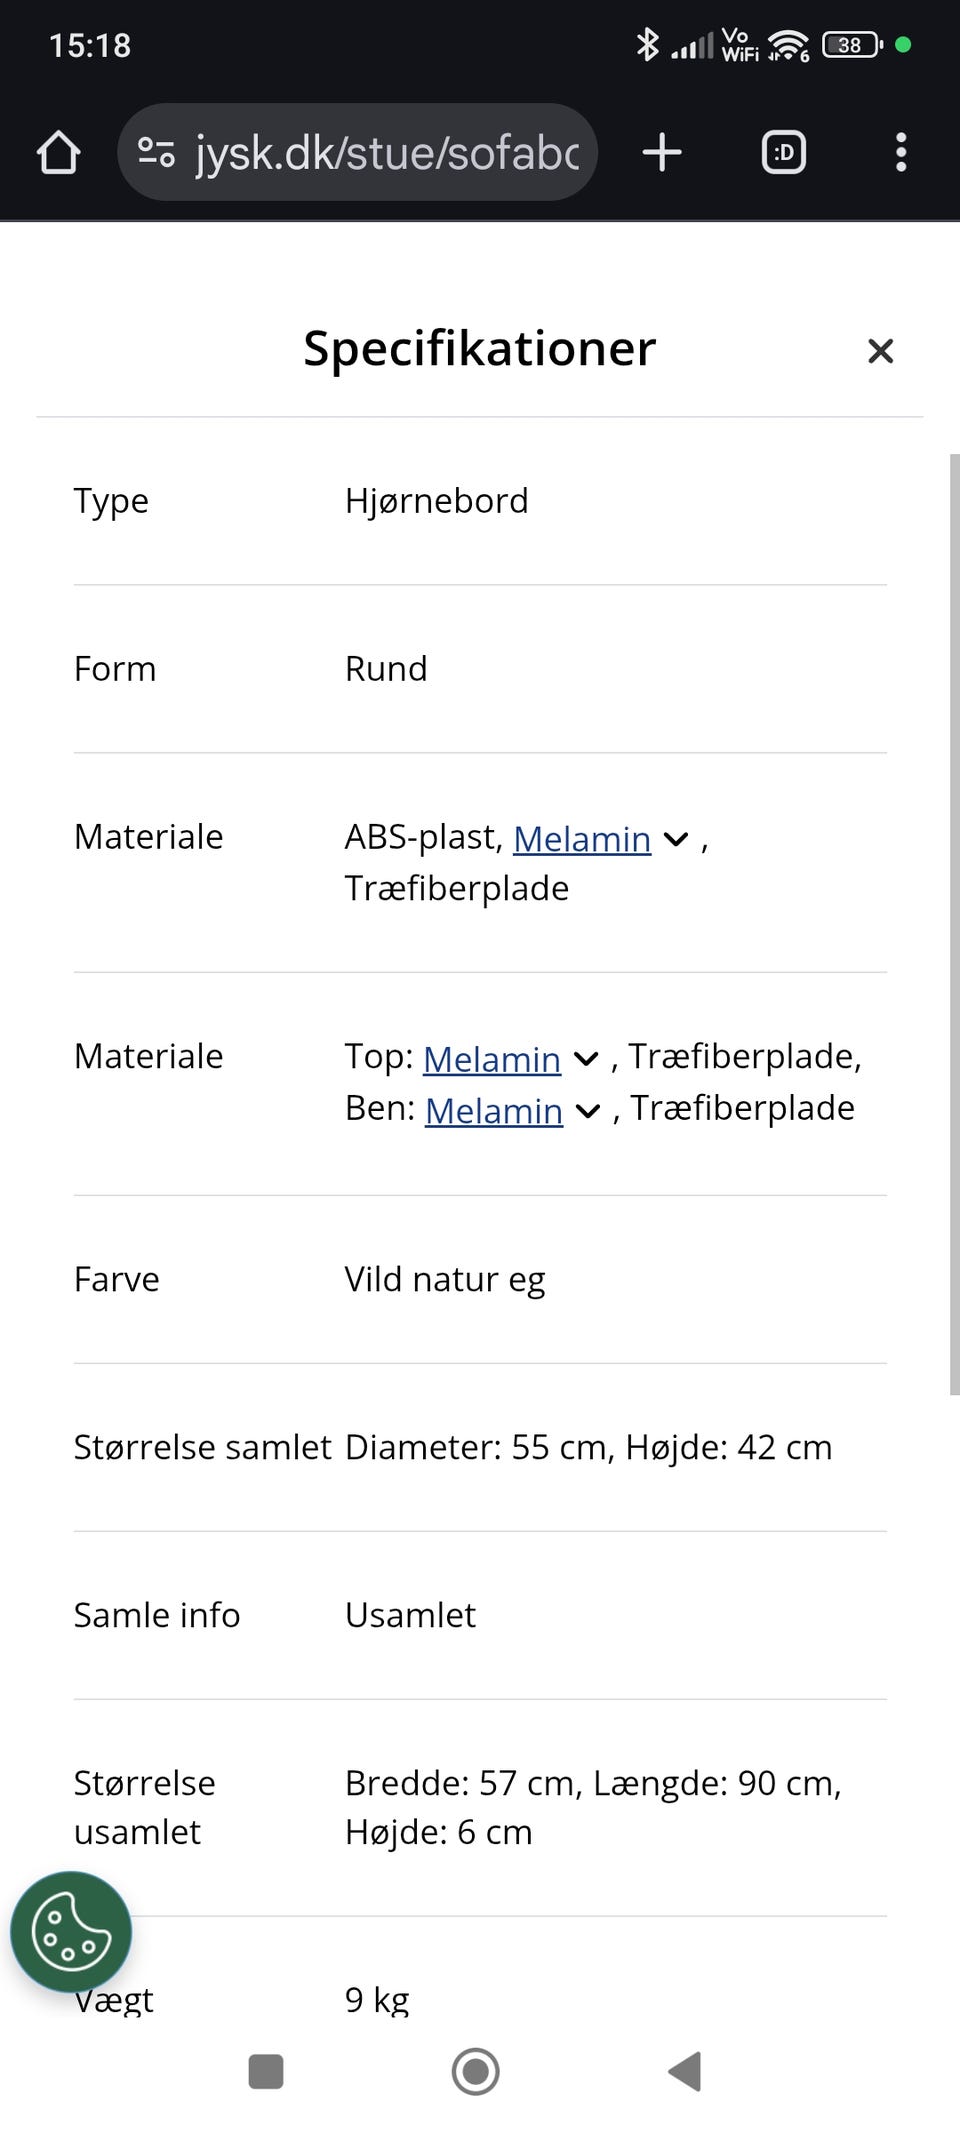Open the cookie consent icon
Viewport: 960px width, 2133px height.
click(x=71, y=1931)
